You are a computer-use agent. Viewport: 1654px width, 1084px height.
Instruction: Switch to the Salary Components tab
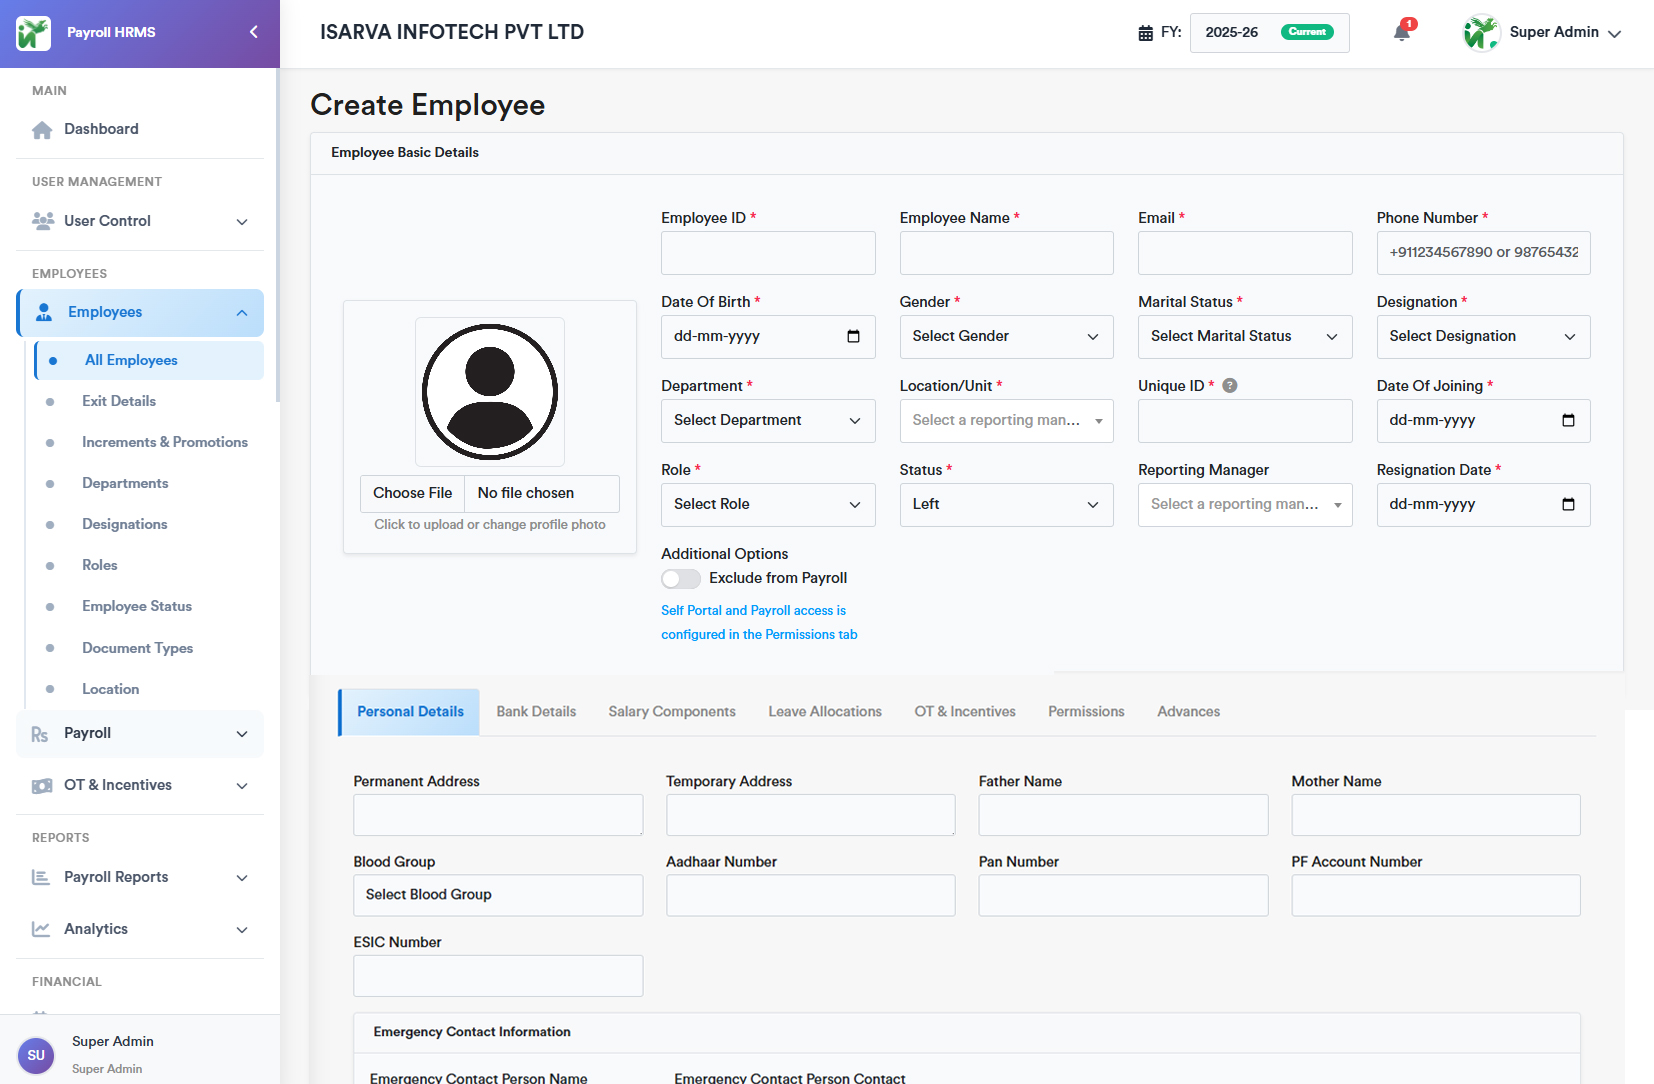(671, 712)
